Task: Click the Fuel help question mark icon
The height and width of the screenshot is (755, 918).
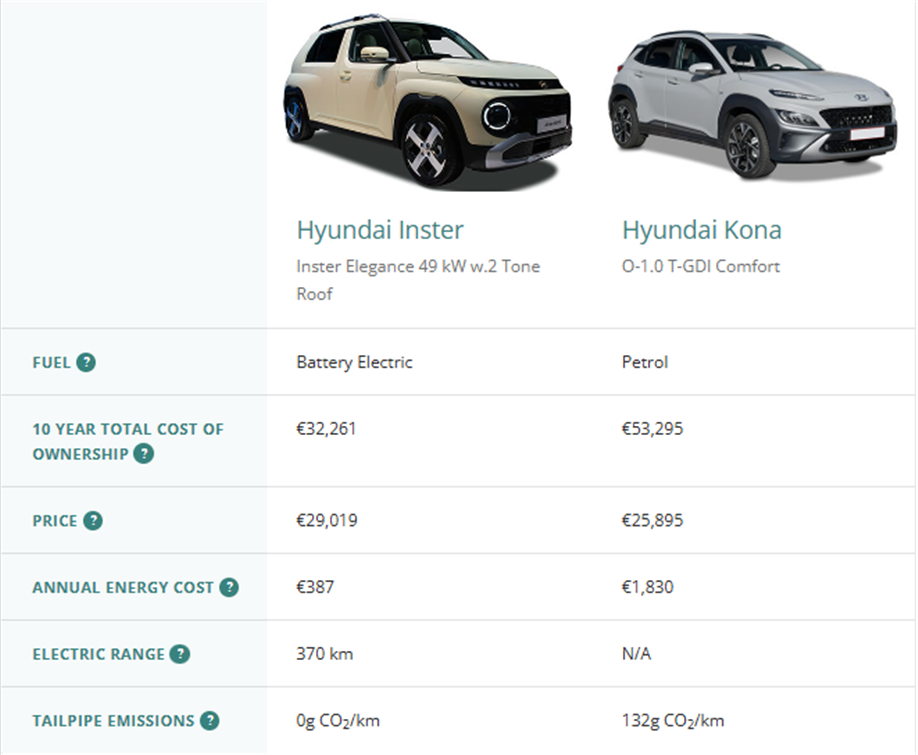Action: point(86,362)
